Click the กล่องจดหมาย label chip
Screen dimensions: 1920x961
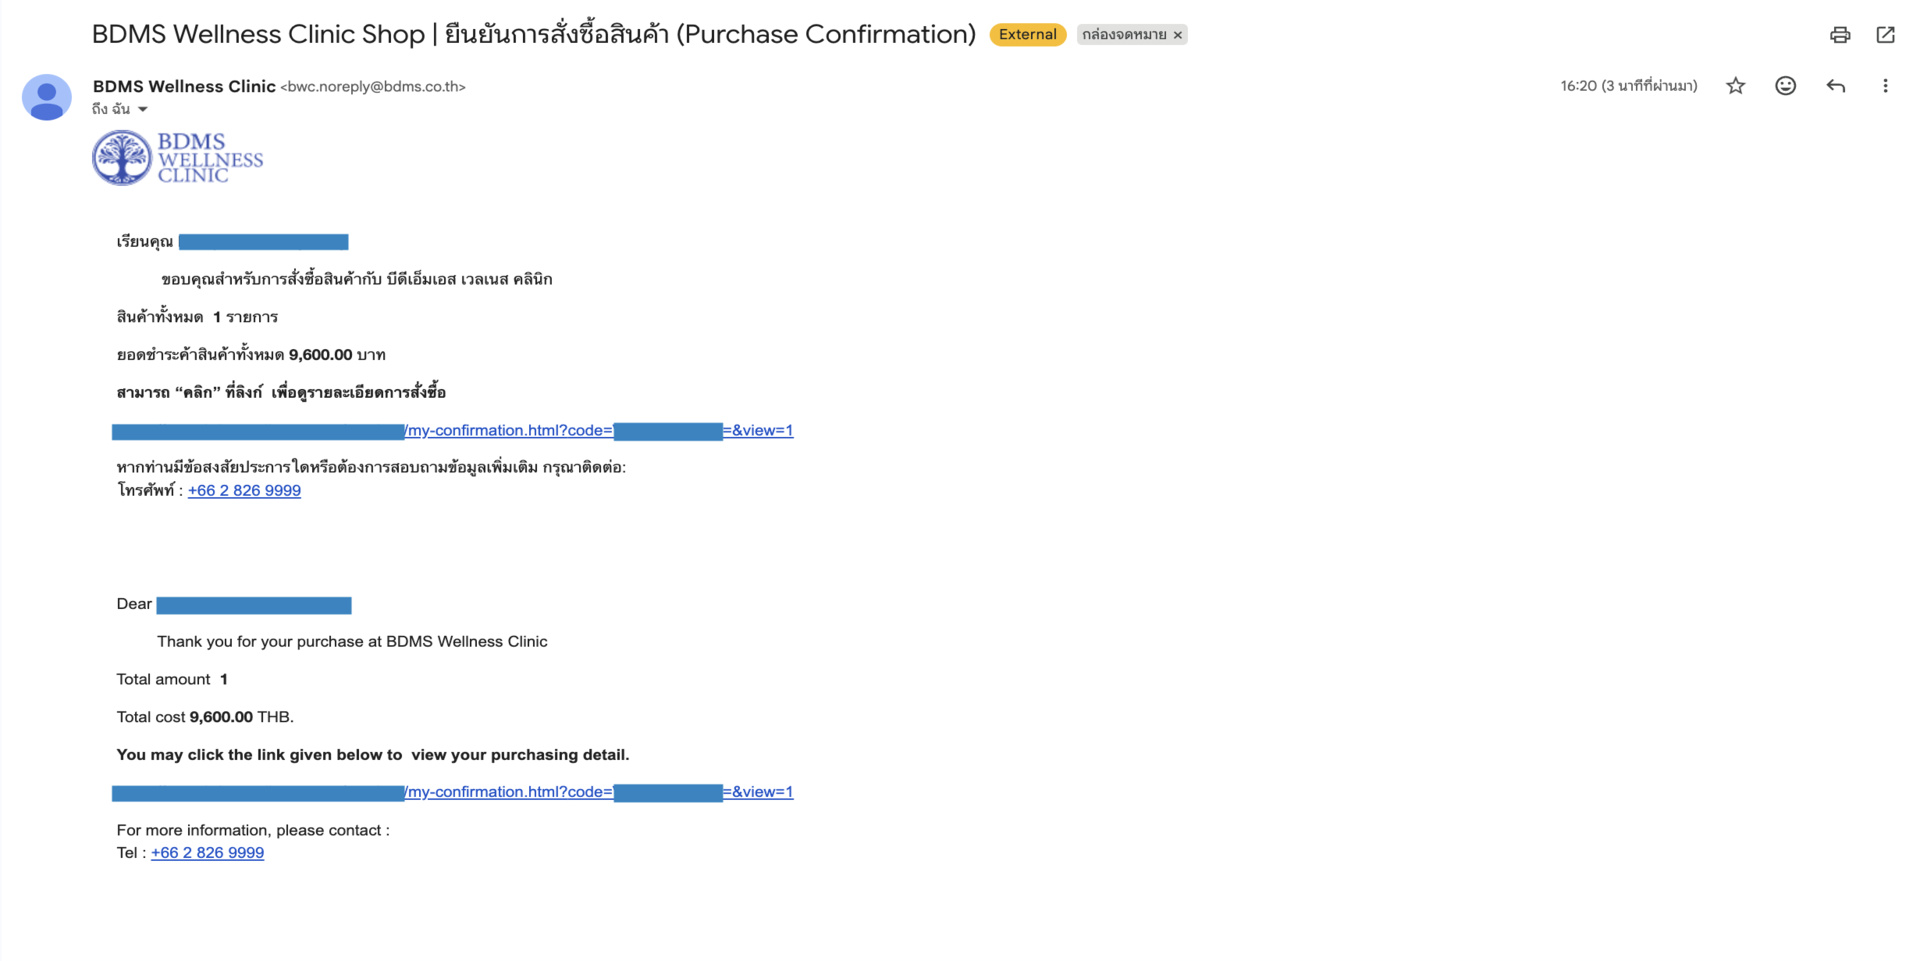1124,35
